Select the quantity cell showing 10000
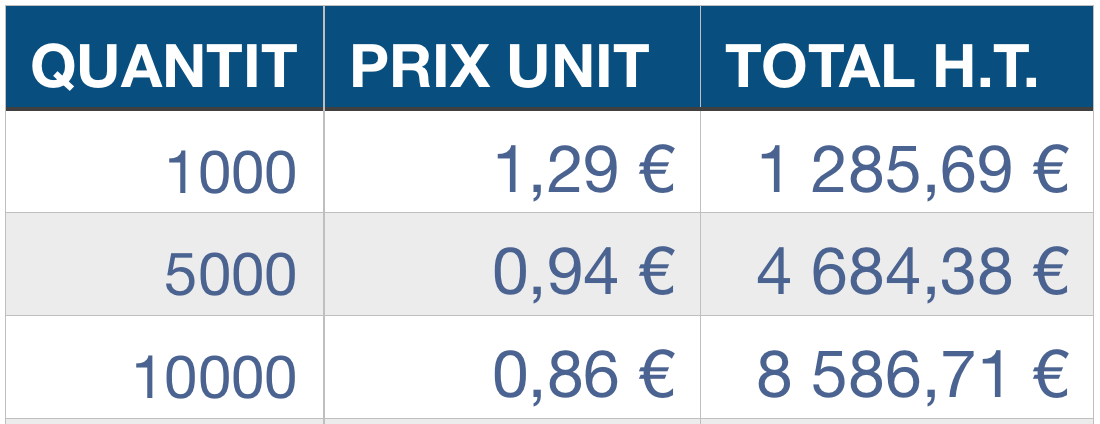 coord(165,367)
